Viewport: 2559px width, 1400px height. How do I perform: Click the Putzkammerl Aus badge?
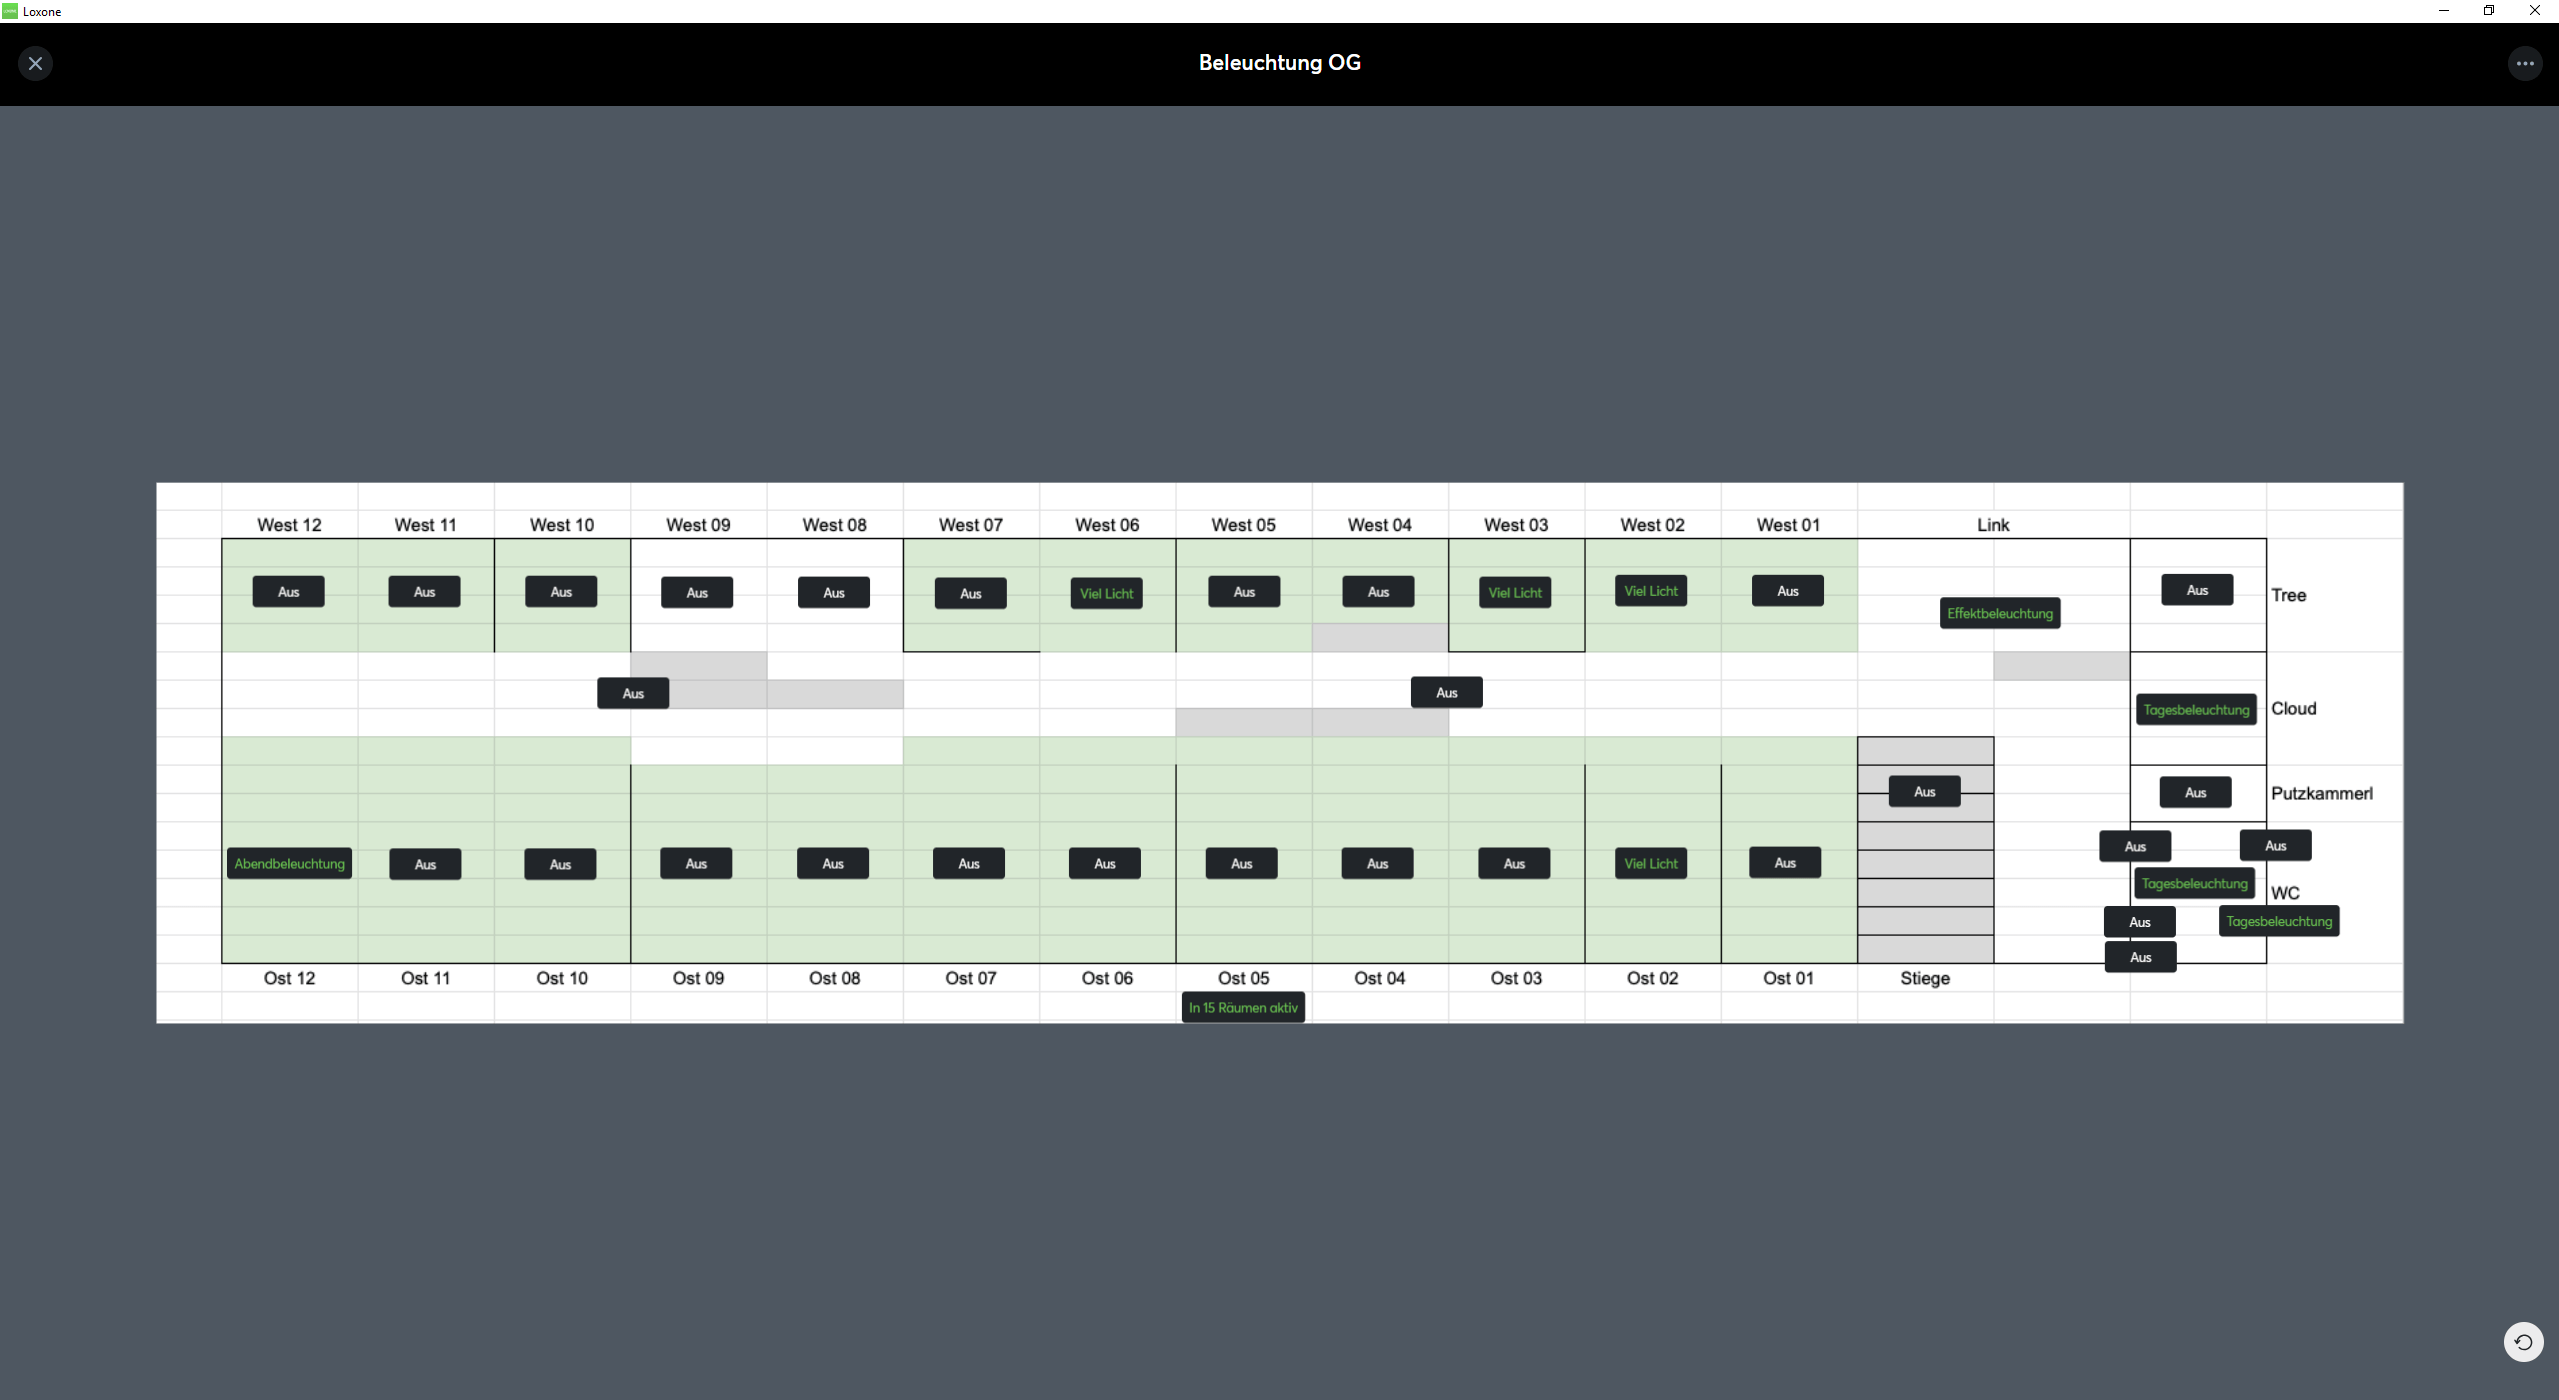click(x=2195, y=793)
